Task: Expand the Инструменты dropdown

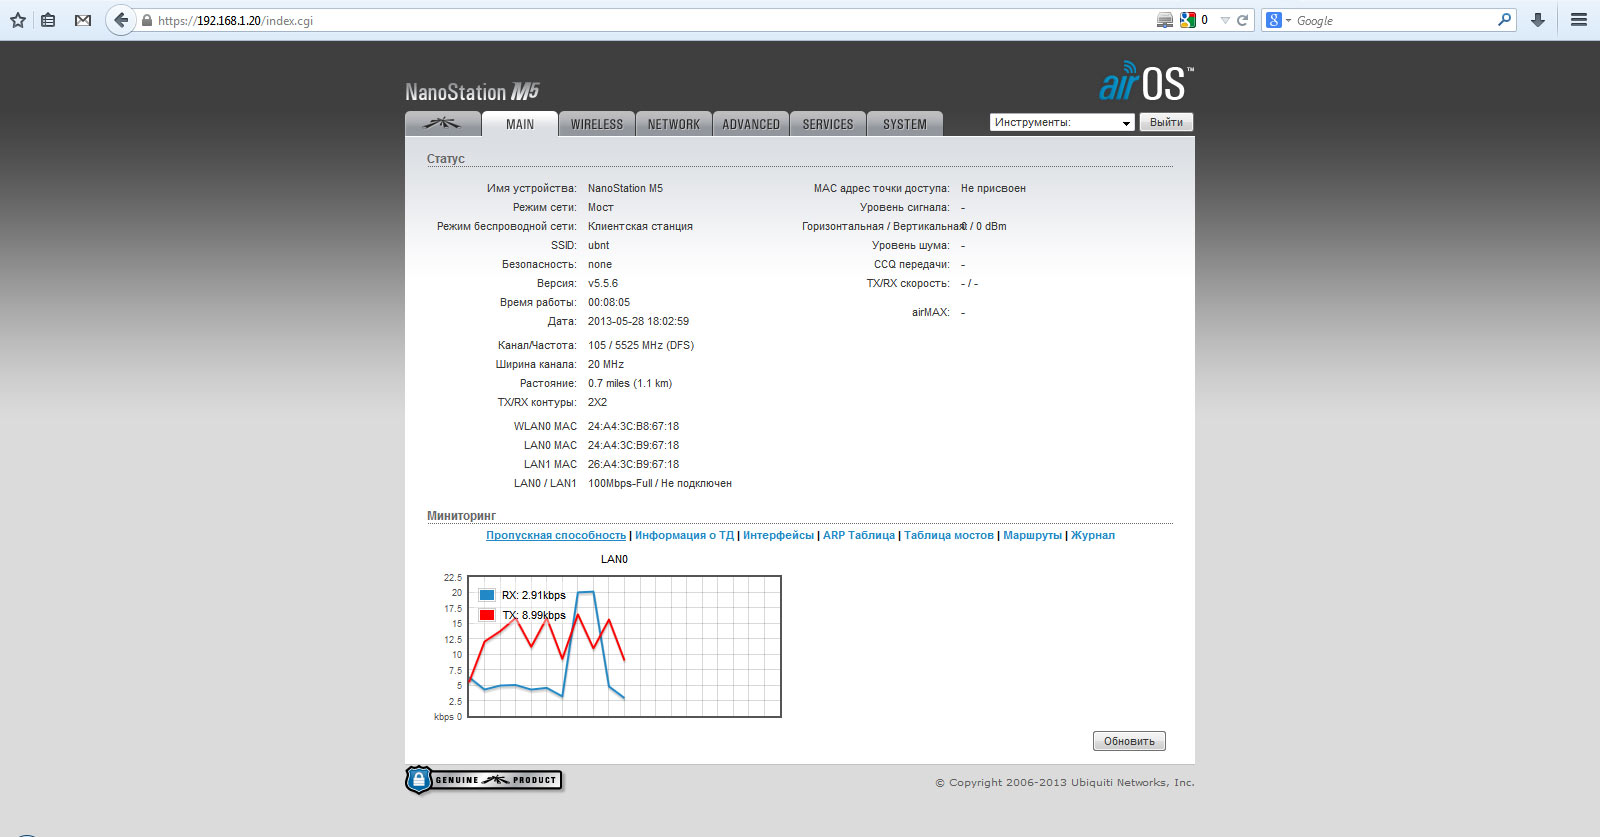Action: tap(1061, 123)
